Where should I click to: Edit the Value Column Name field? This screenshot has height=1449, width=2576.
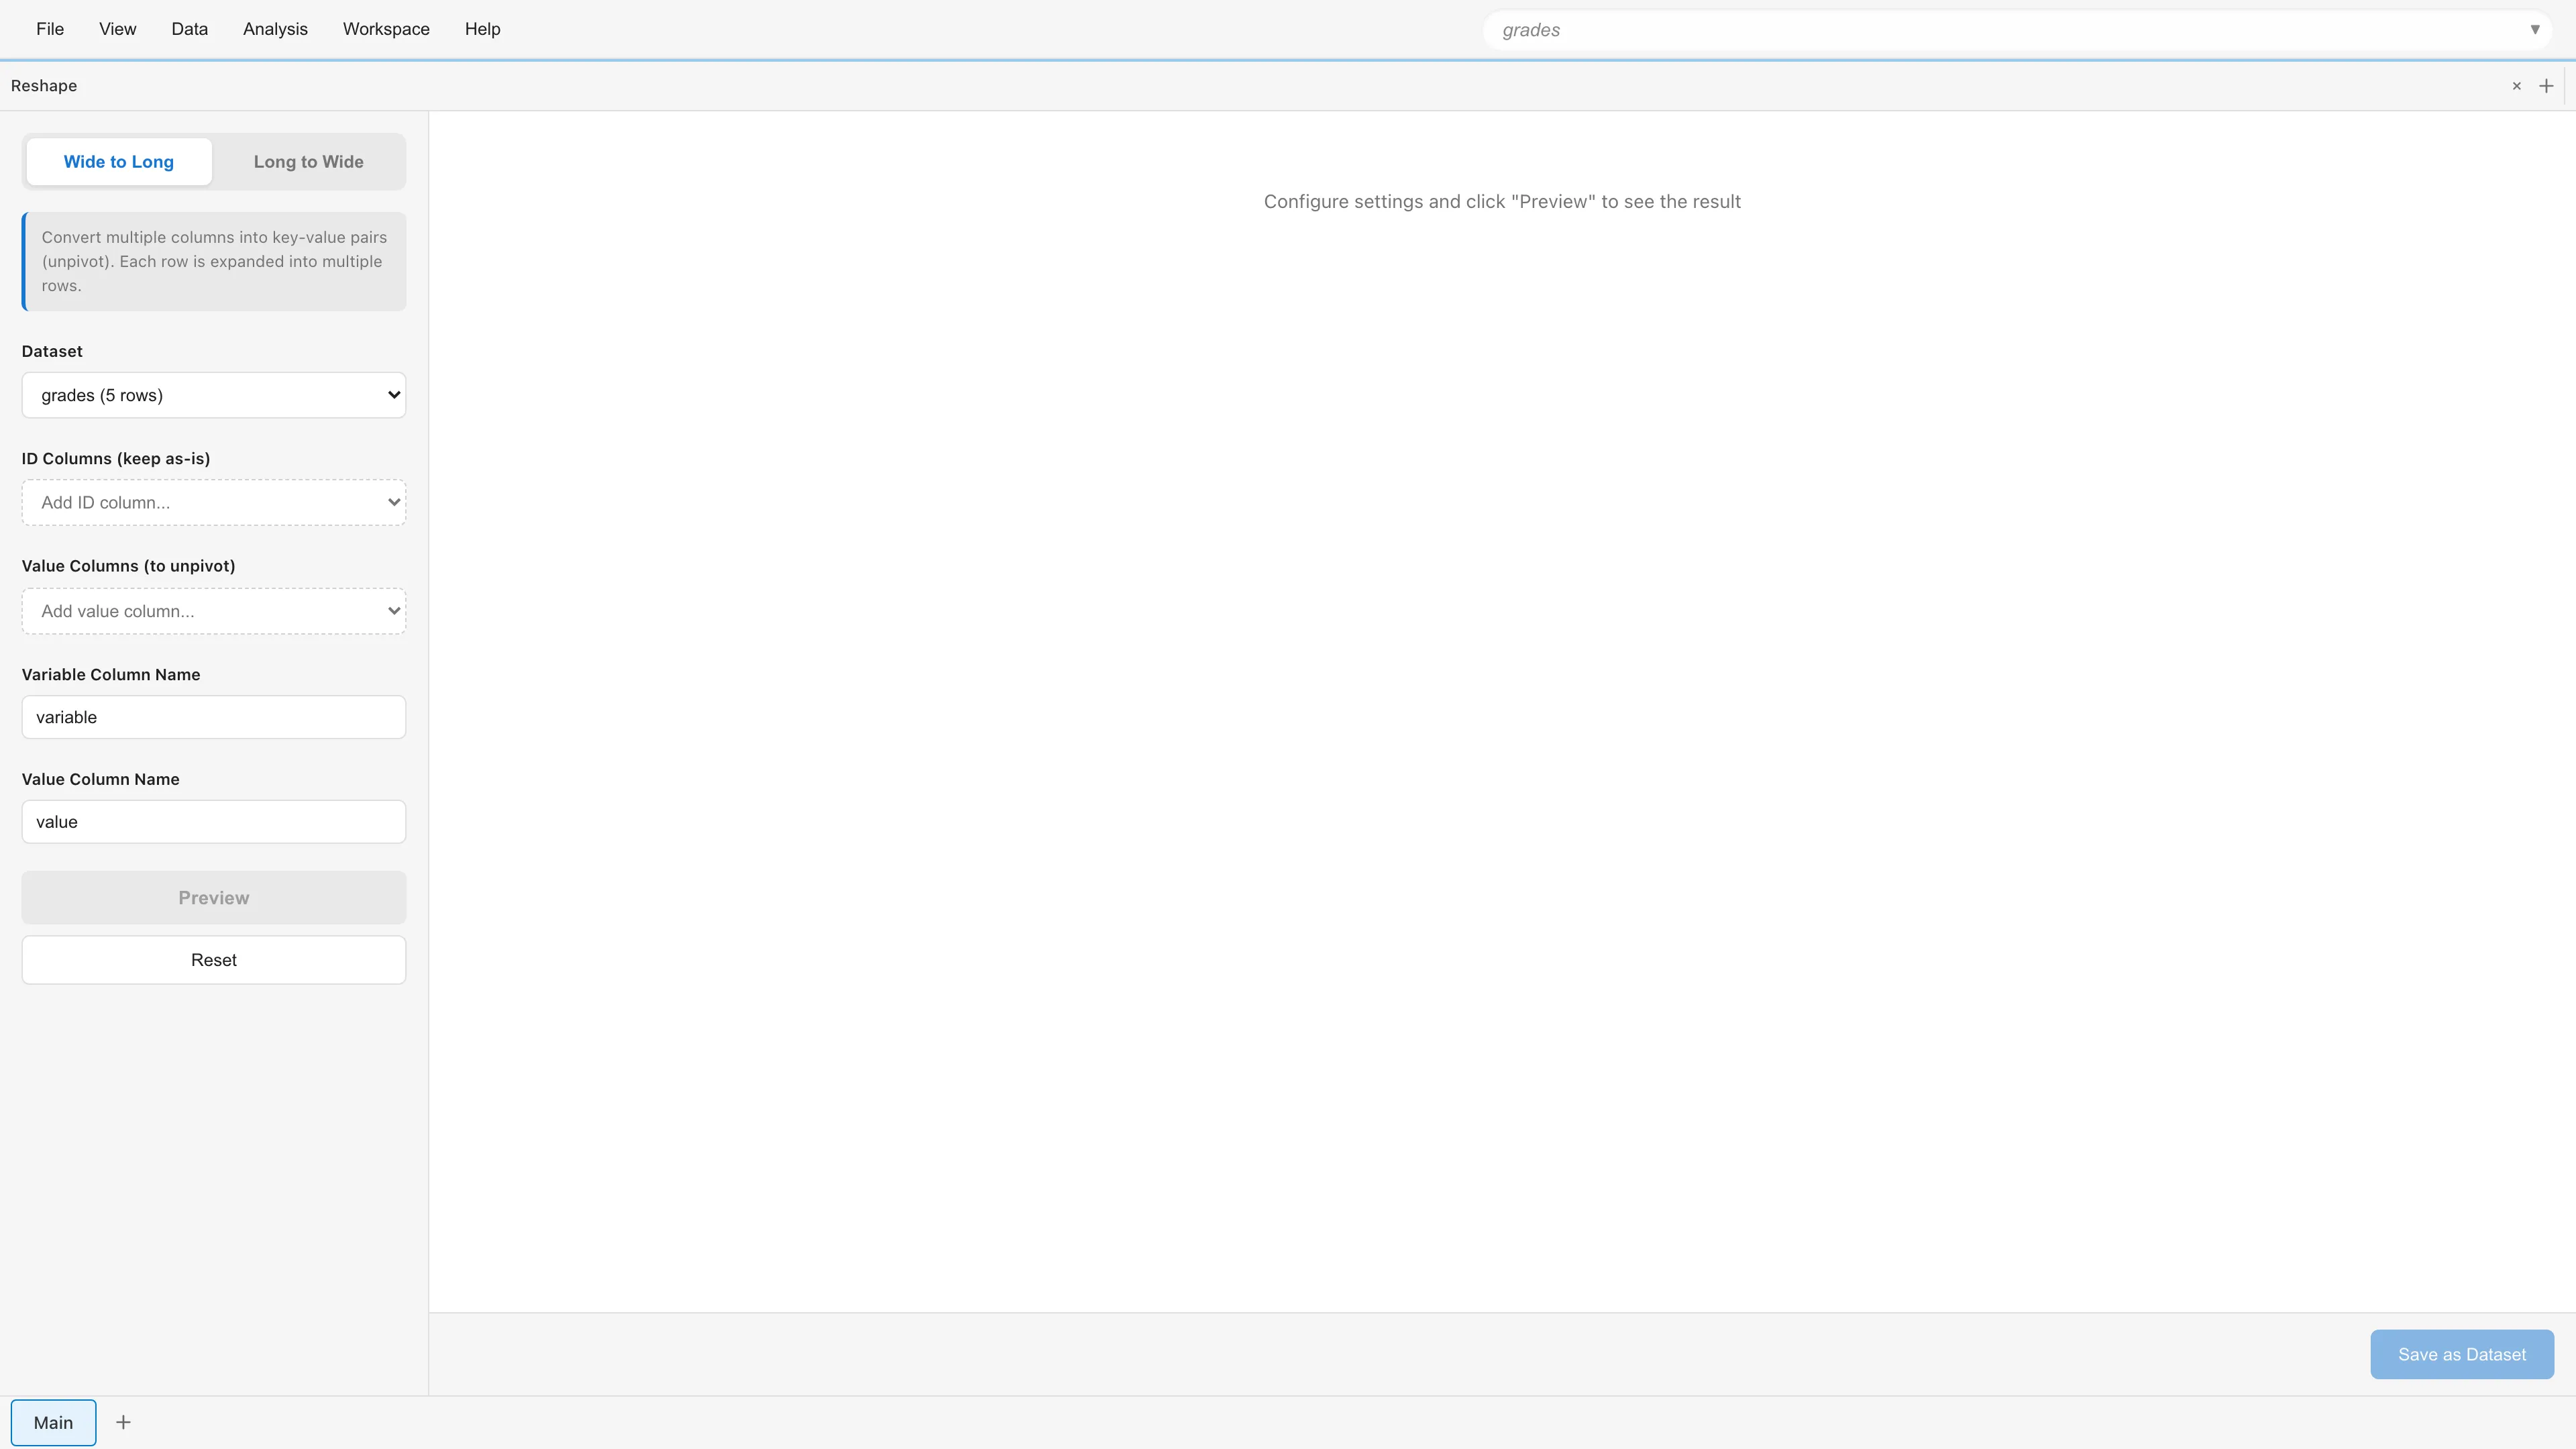213,821
